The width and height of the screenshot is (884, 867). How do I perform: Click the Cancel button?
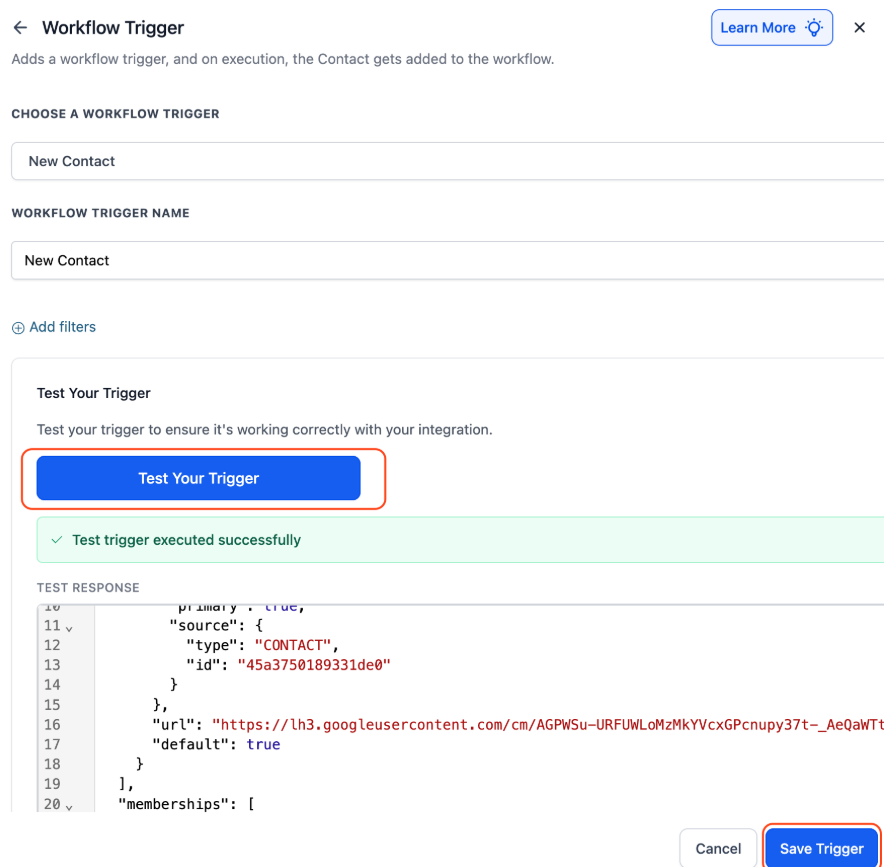(718, 848)
